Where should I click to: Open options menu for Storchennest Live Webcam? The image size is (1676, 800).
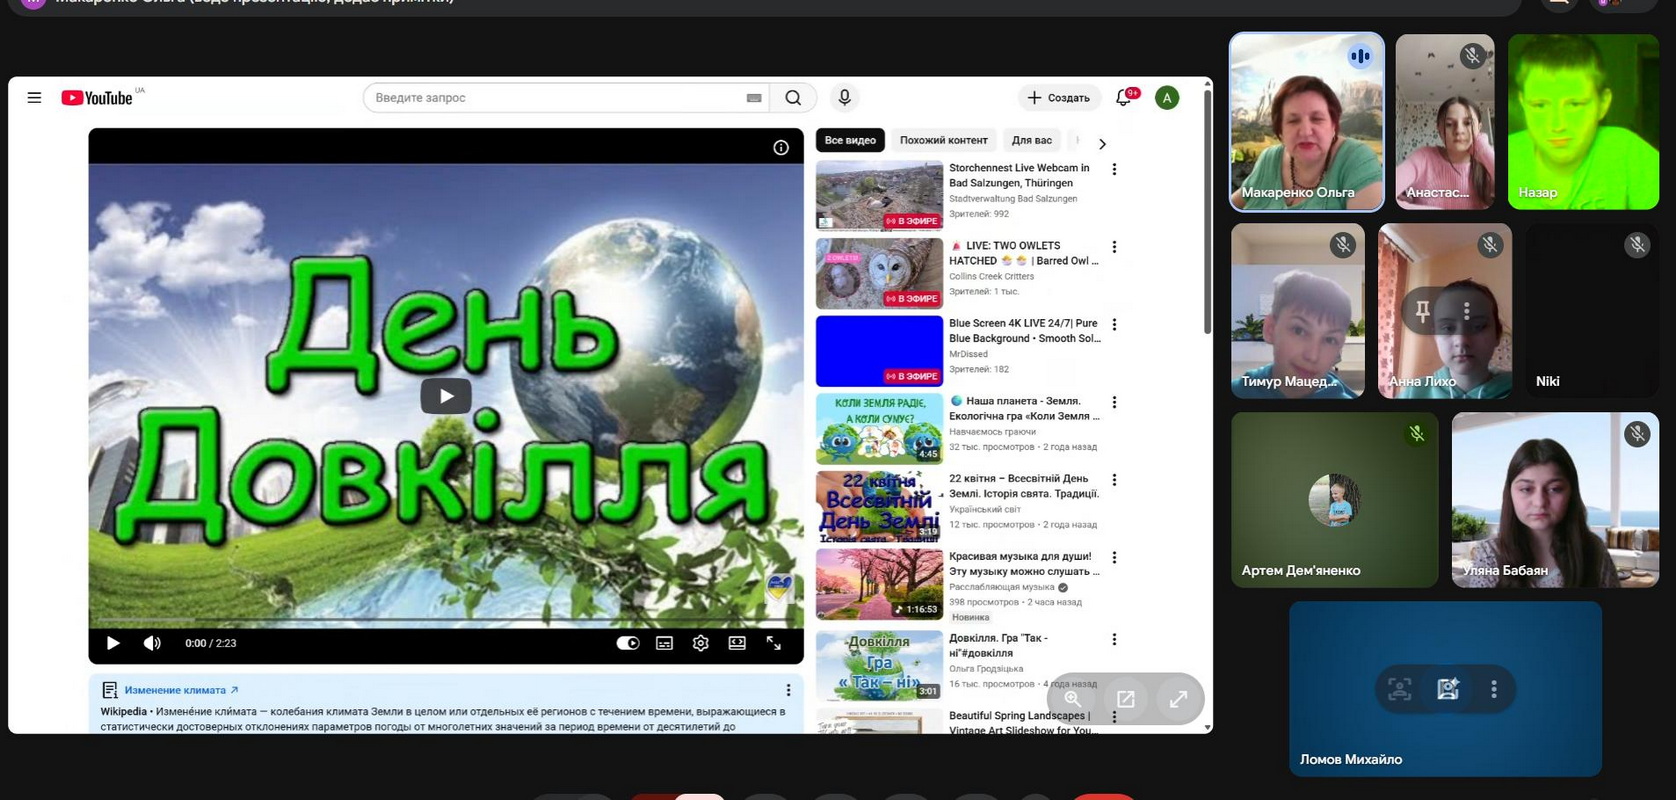[1114, 170]
